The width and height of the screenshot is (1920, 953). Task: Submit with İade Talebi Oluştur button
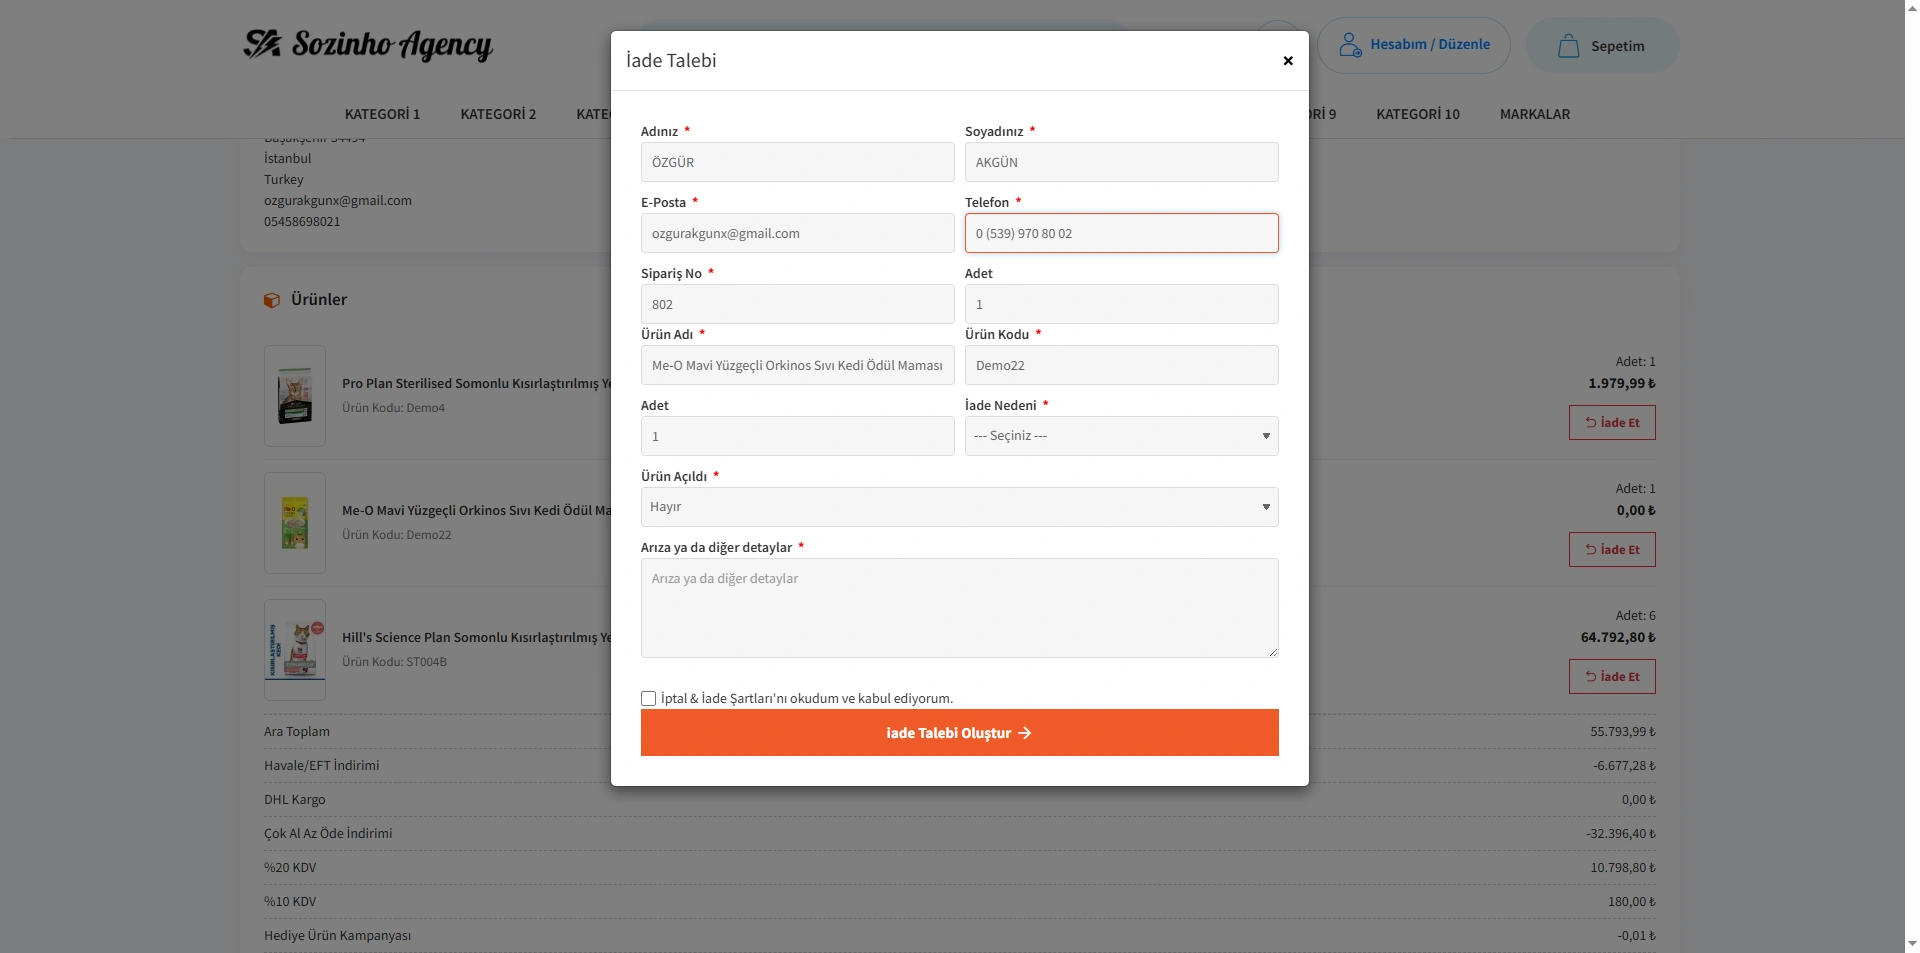959,733
